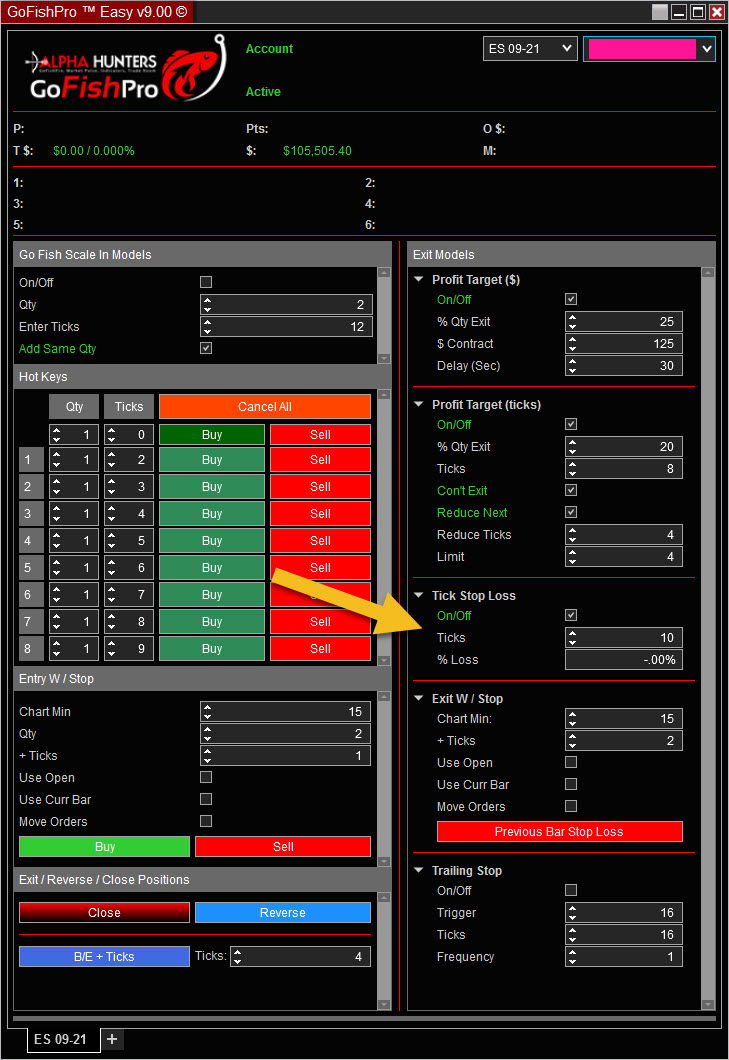
Task: Collapse the Trailing Stop section
Action: click(x=419, y=871)
